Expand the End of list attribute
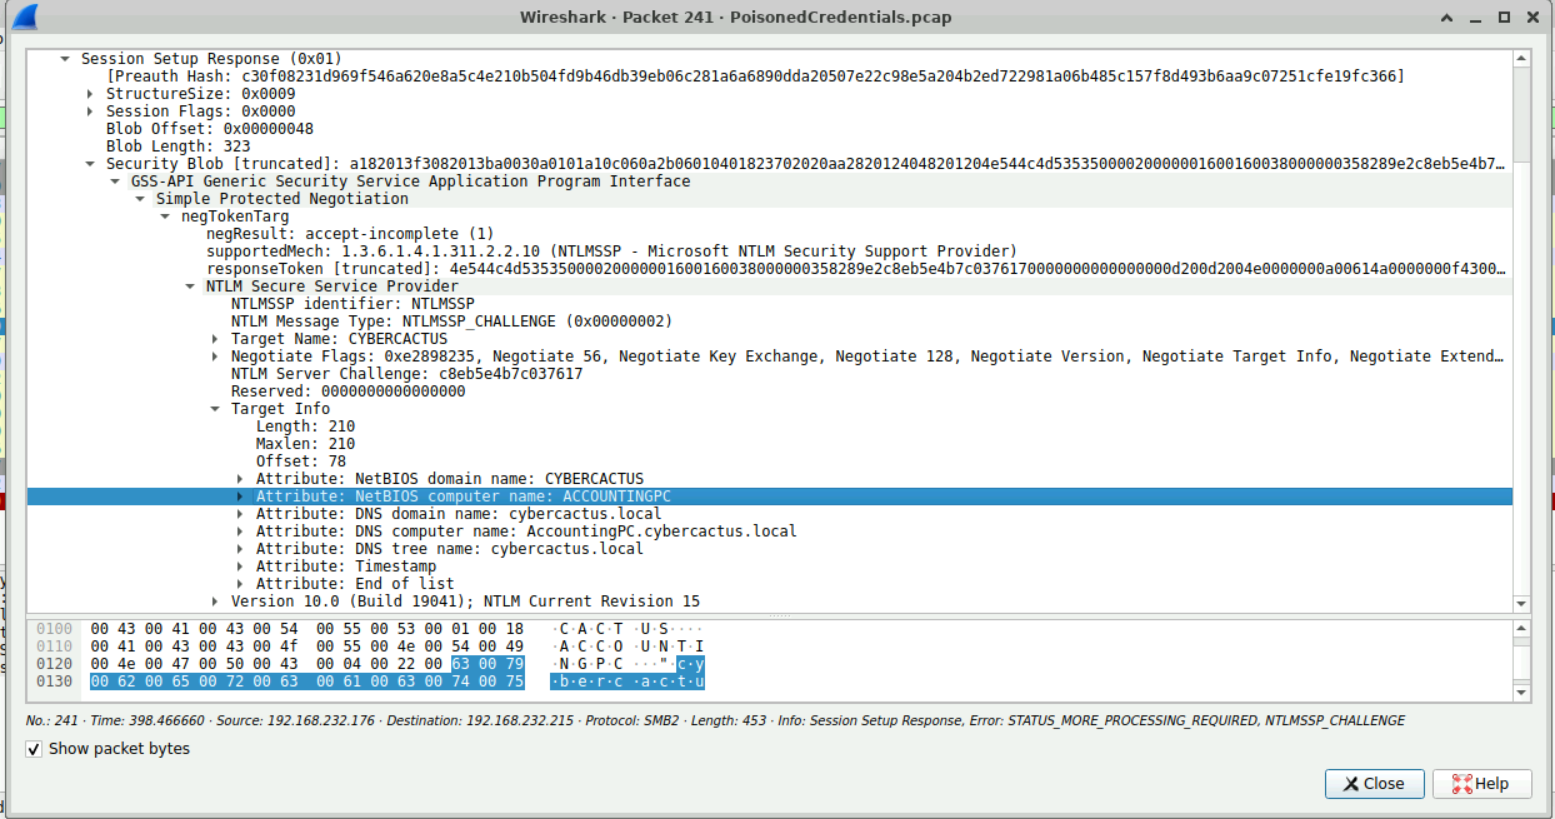Screen dimensions: 1555x819 (x=240, y=584)
